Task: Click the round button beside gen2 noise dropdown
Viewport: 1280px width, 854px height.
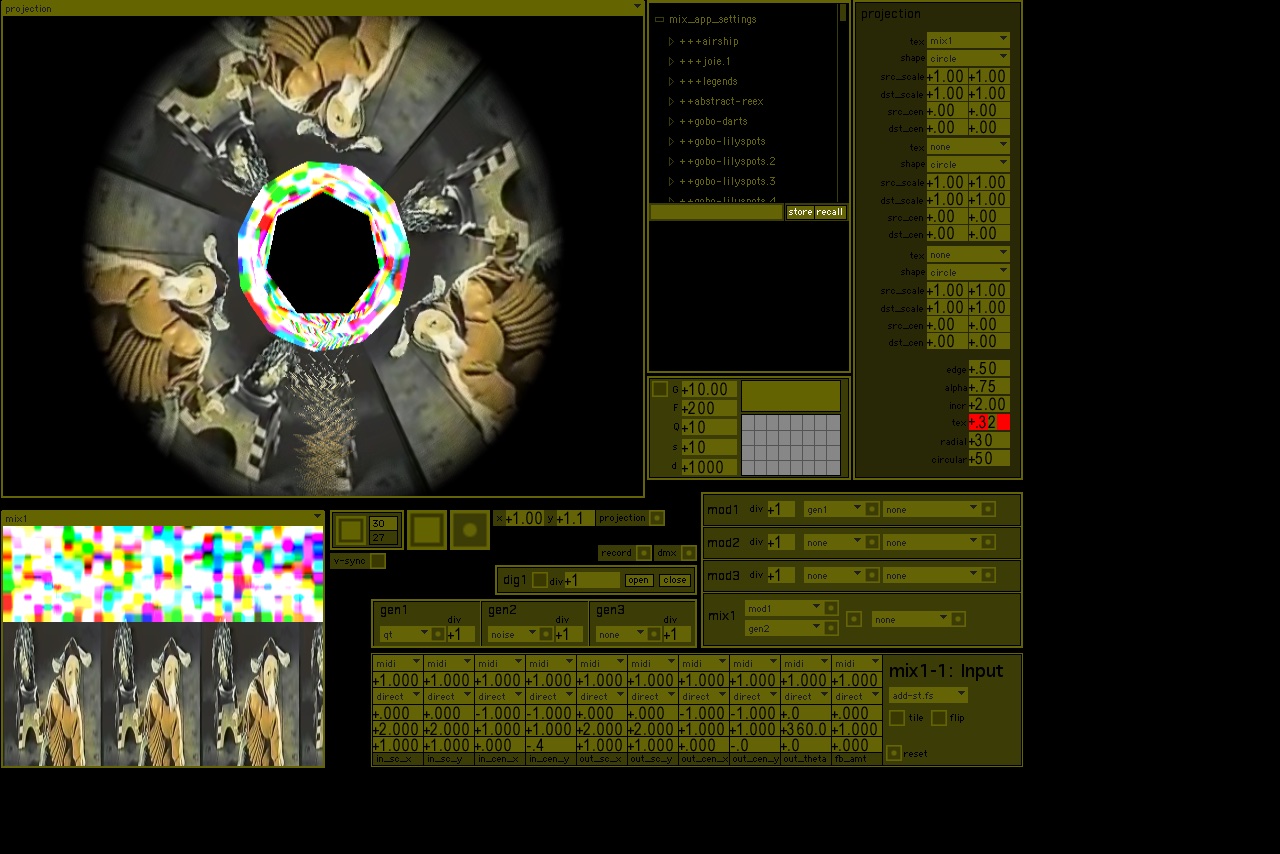Action: [546, 634]
